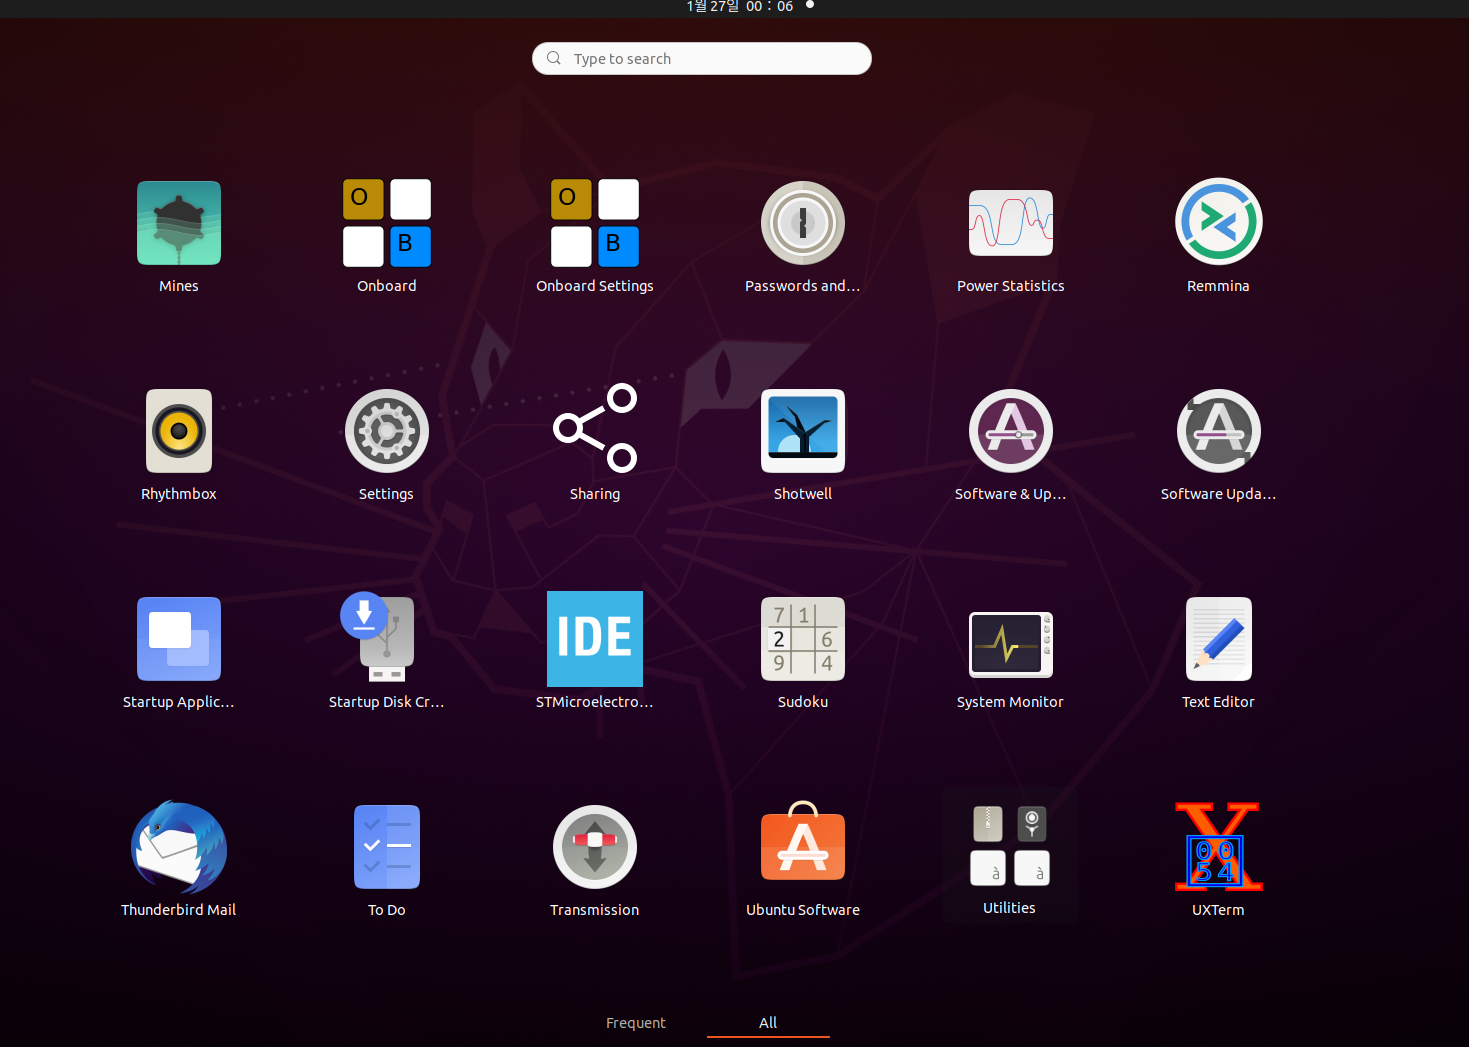Image resolution: width=1469 pixels, height=1047 pixels.
Task: Click the Type to search field
Action: [702, 59]
